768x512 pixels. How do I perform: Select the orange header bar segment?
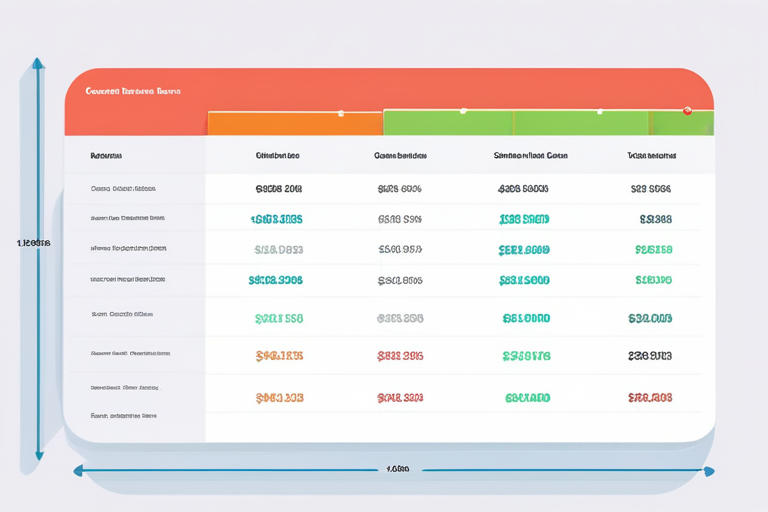(x=295, y=124)
